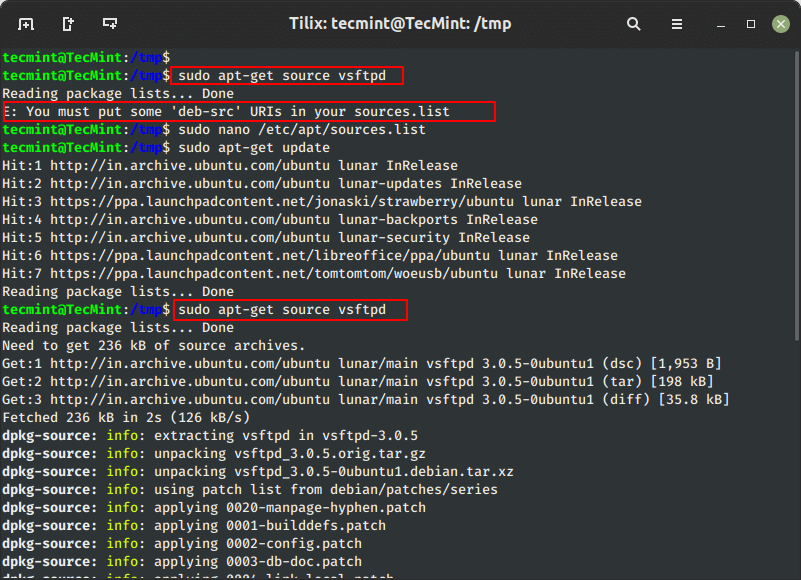
Task: Click 'Fetched 236 kB in 2s' line
Action: click(126, 417)
